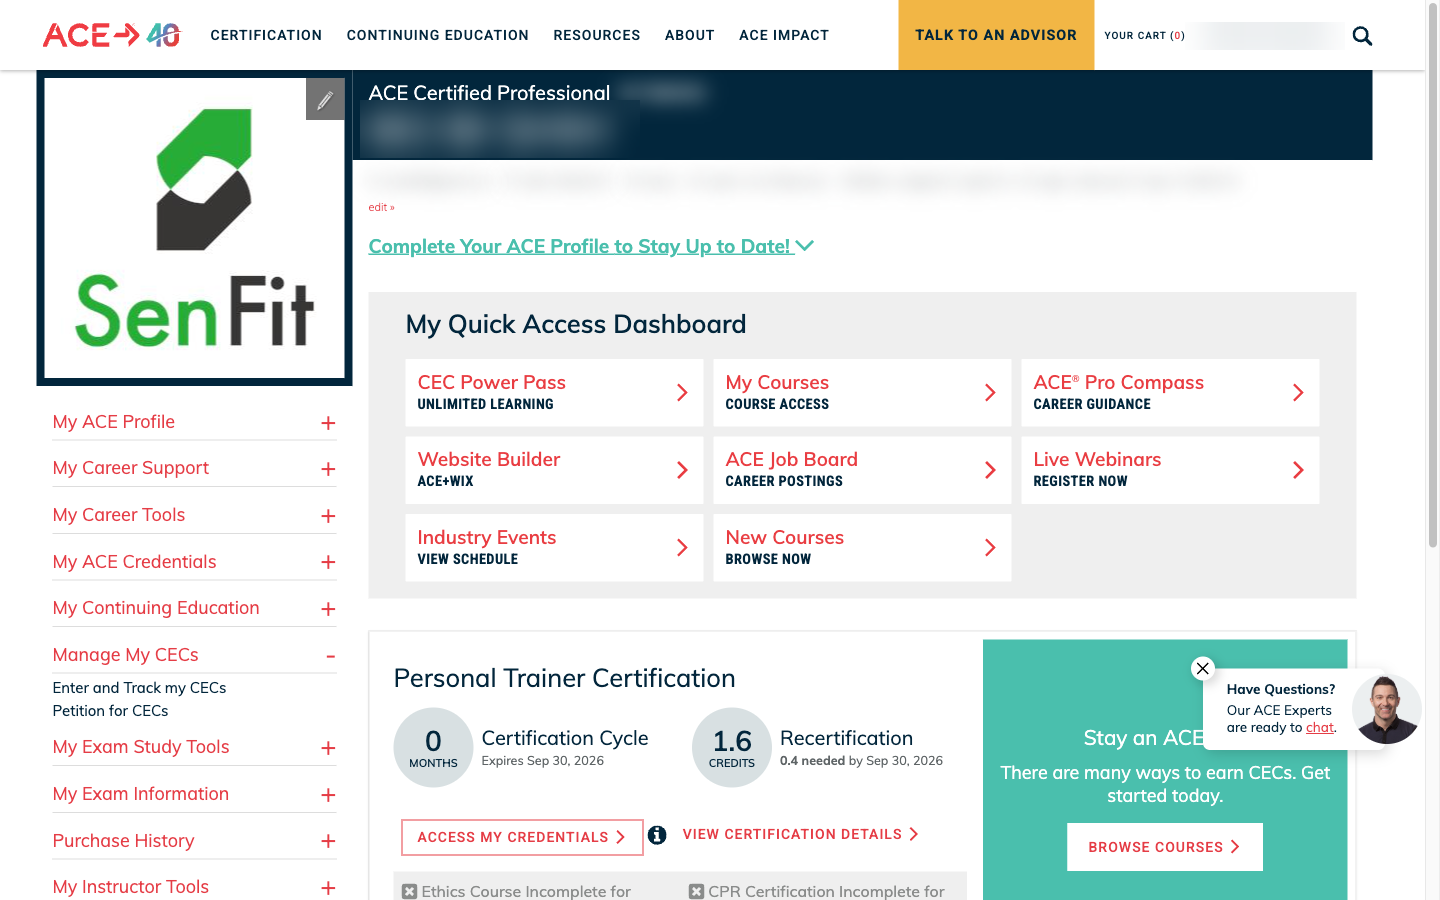Viewport: 1440px width, 900px height.
Task: Expand the My Exam Information section
Action: pyautogui.click(x=328, y=795)
